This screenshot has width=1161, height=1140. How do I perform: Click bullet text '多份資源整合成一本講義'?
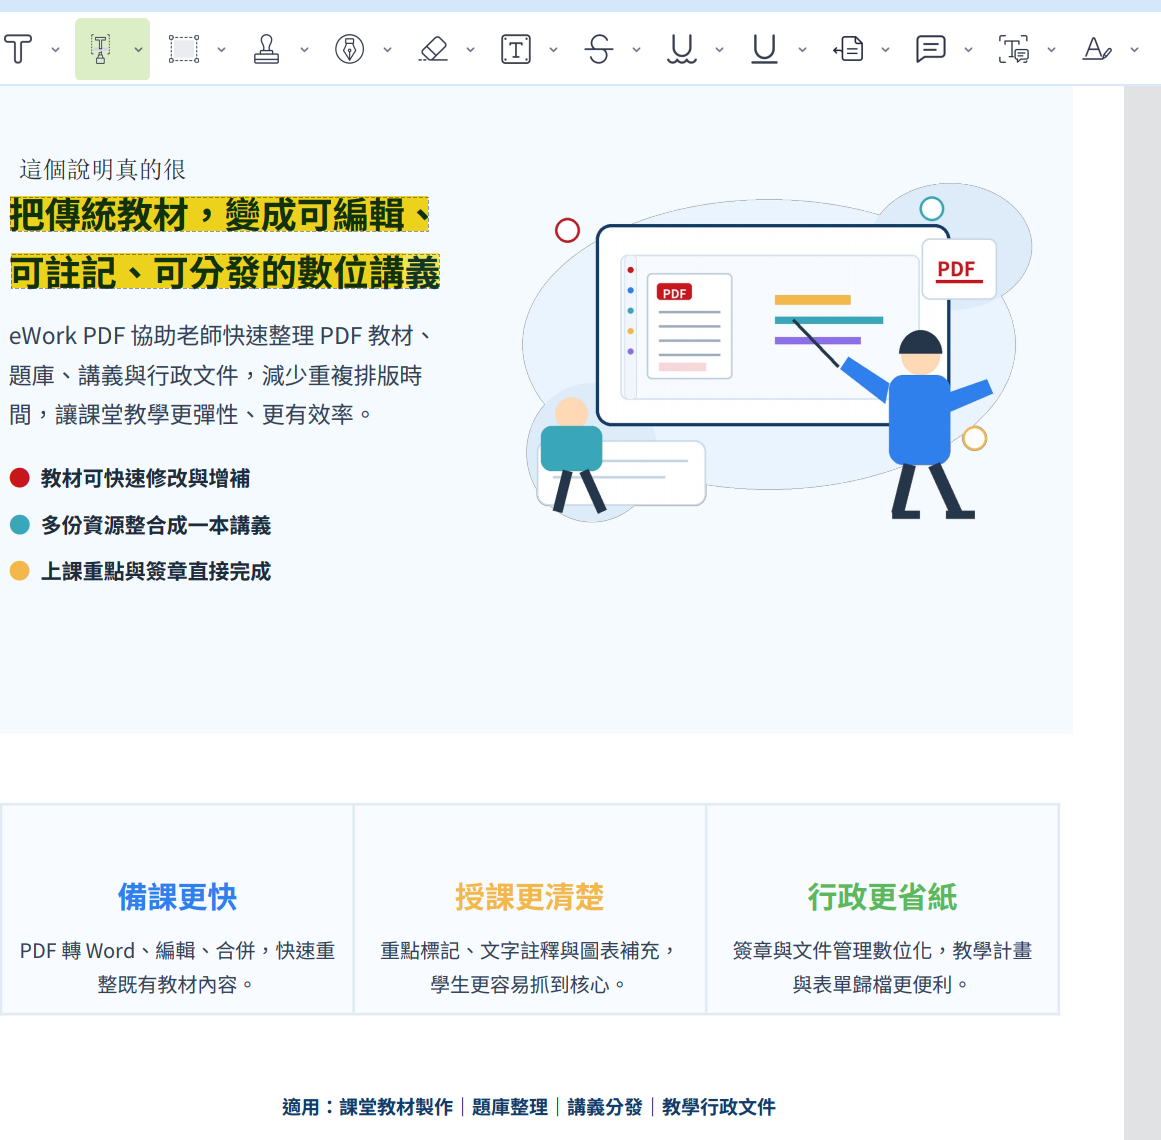[155, 525]
